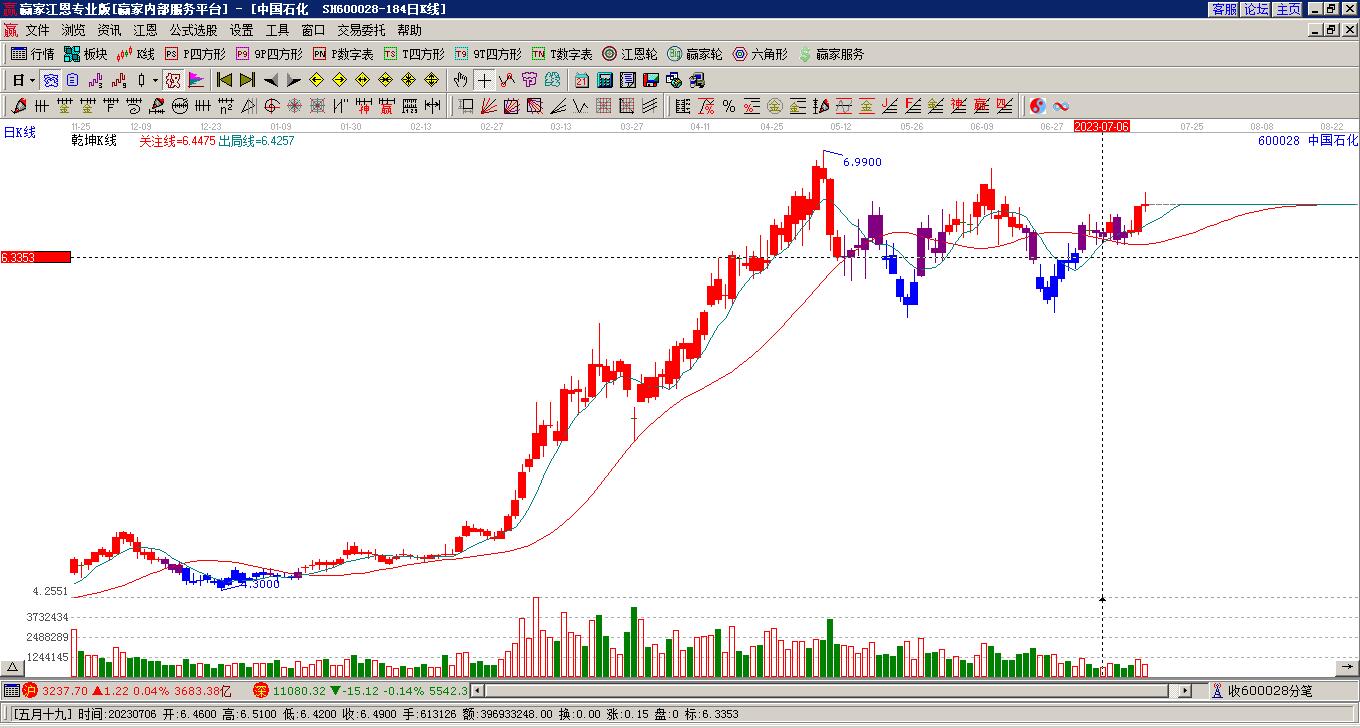Toggle the pressed indicator overlay button
This screenshot has height=728, width=1360.
coord(172,80)
